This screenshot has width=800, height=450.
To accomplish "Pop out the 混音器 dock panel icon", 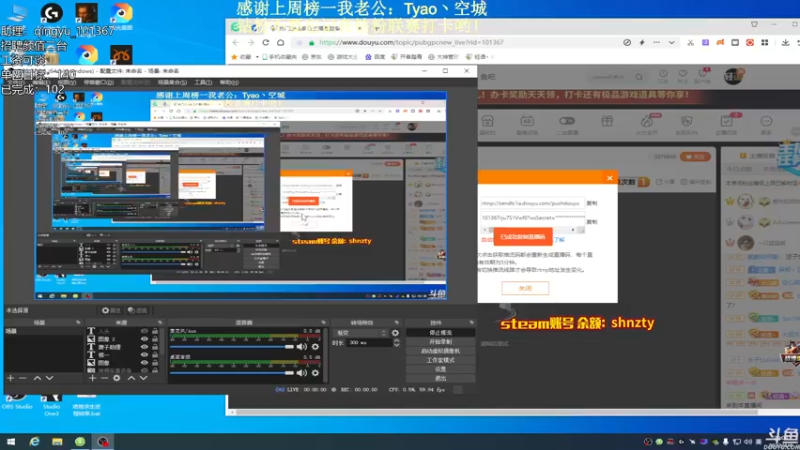I will pyautogui.click(x=323, y=322).
